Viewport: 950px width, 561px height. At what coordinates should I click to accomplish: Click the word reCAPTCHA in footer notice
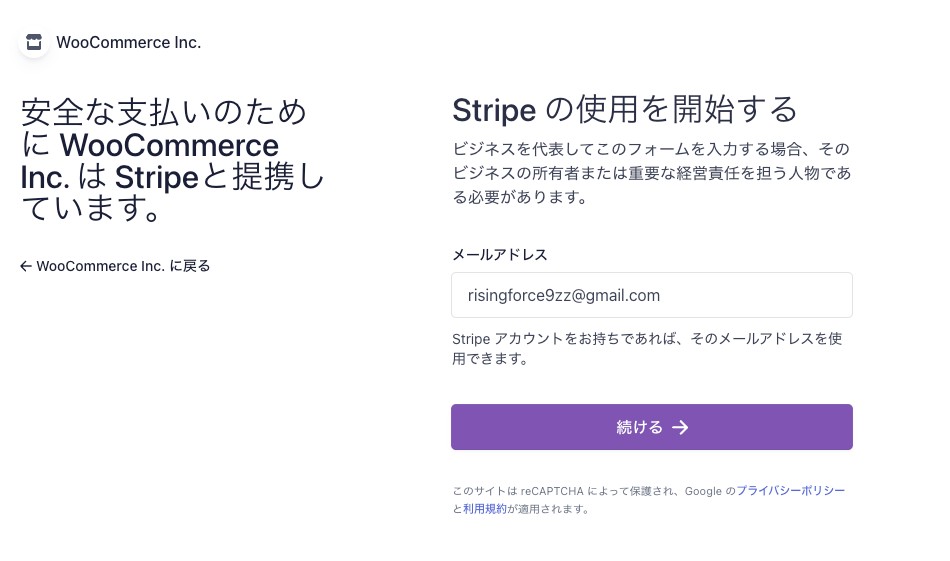[550, 491]
